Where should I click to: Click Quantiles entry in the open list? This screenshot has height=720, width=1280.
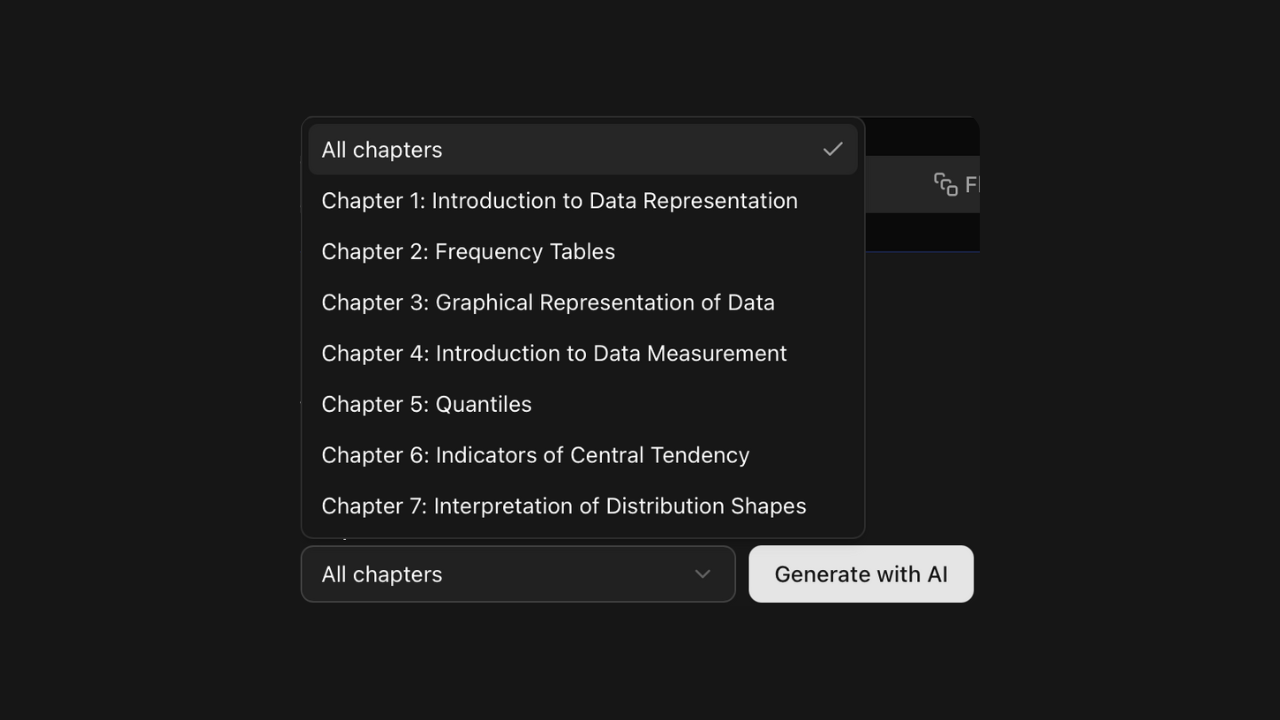[x=426, y=404]
